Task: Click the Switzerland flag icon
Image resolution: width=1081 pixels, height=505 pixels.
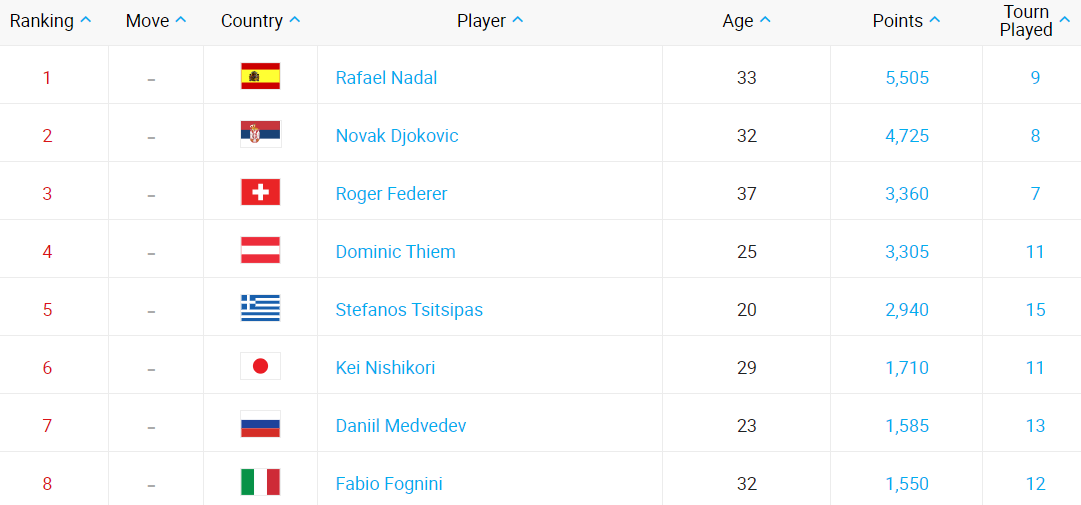Action: pos(260,193)
